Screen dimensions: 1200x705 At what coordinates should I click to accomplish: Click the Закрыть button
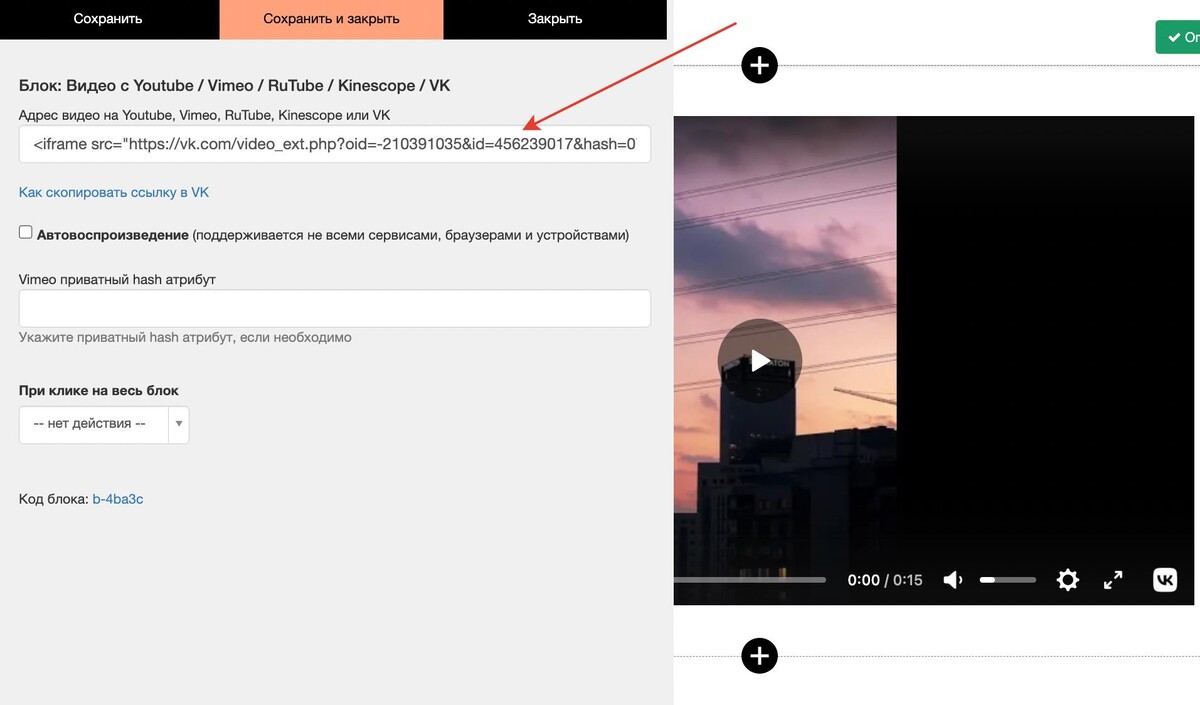point(555,19)
